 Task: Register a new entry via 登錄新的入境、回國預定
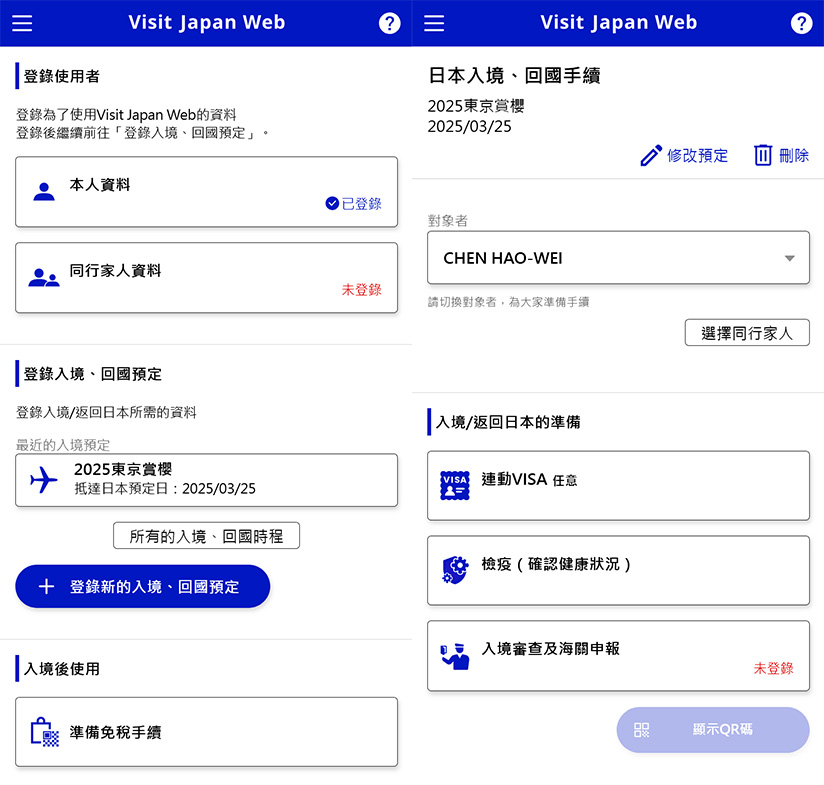coord(143,586)
